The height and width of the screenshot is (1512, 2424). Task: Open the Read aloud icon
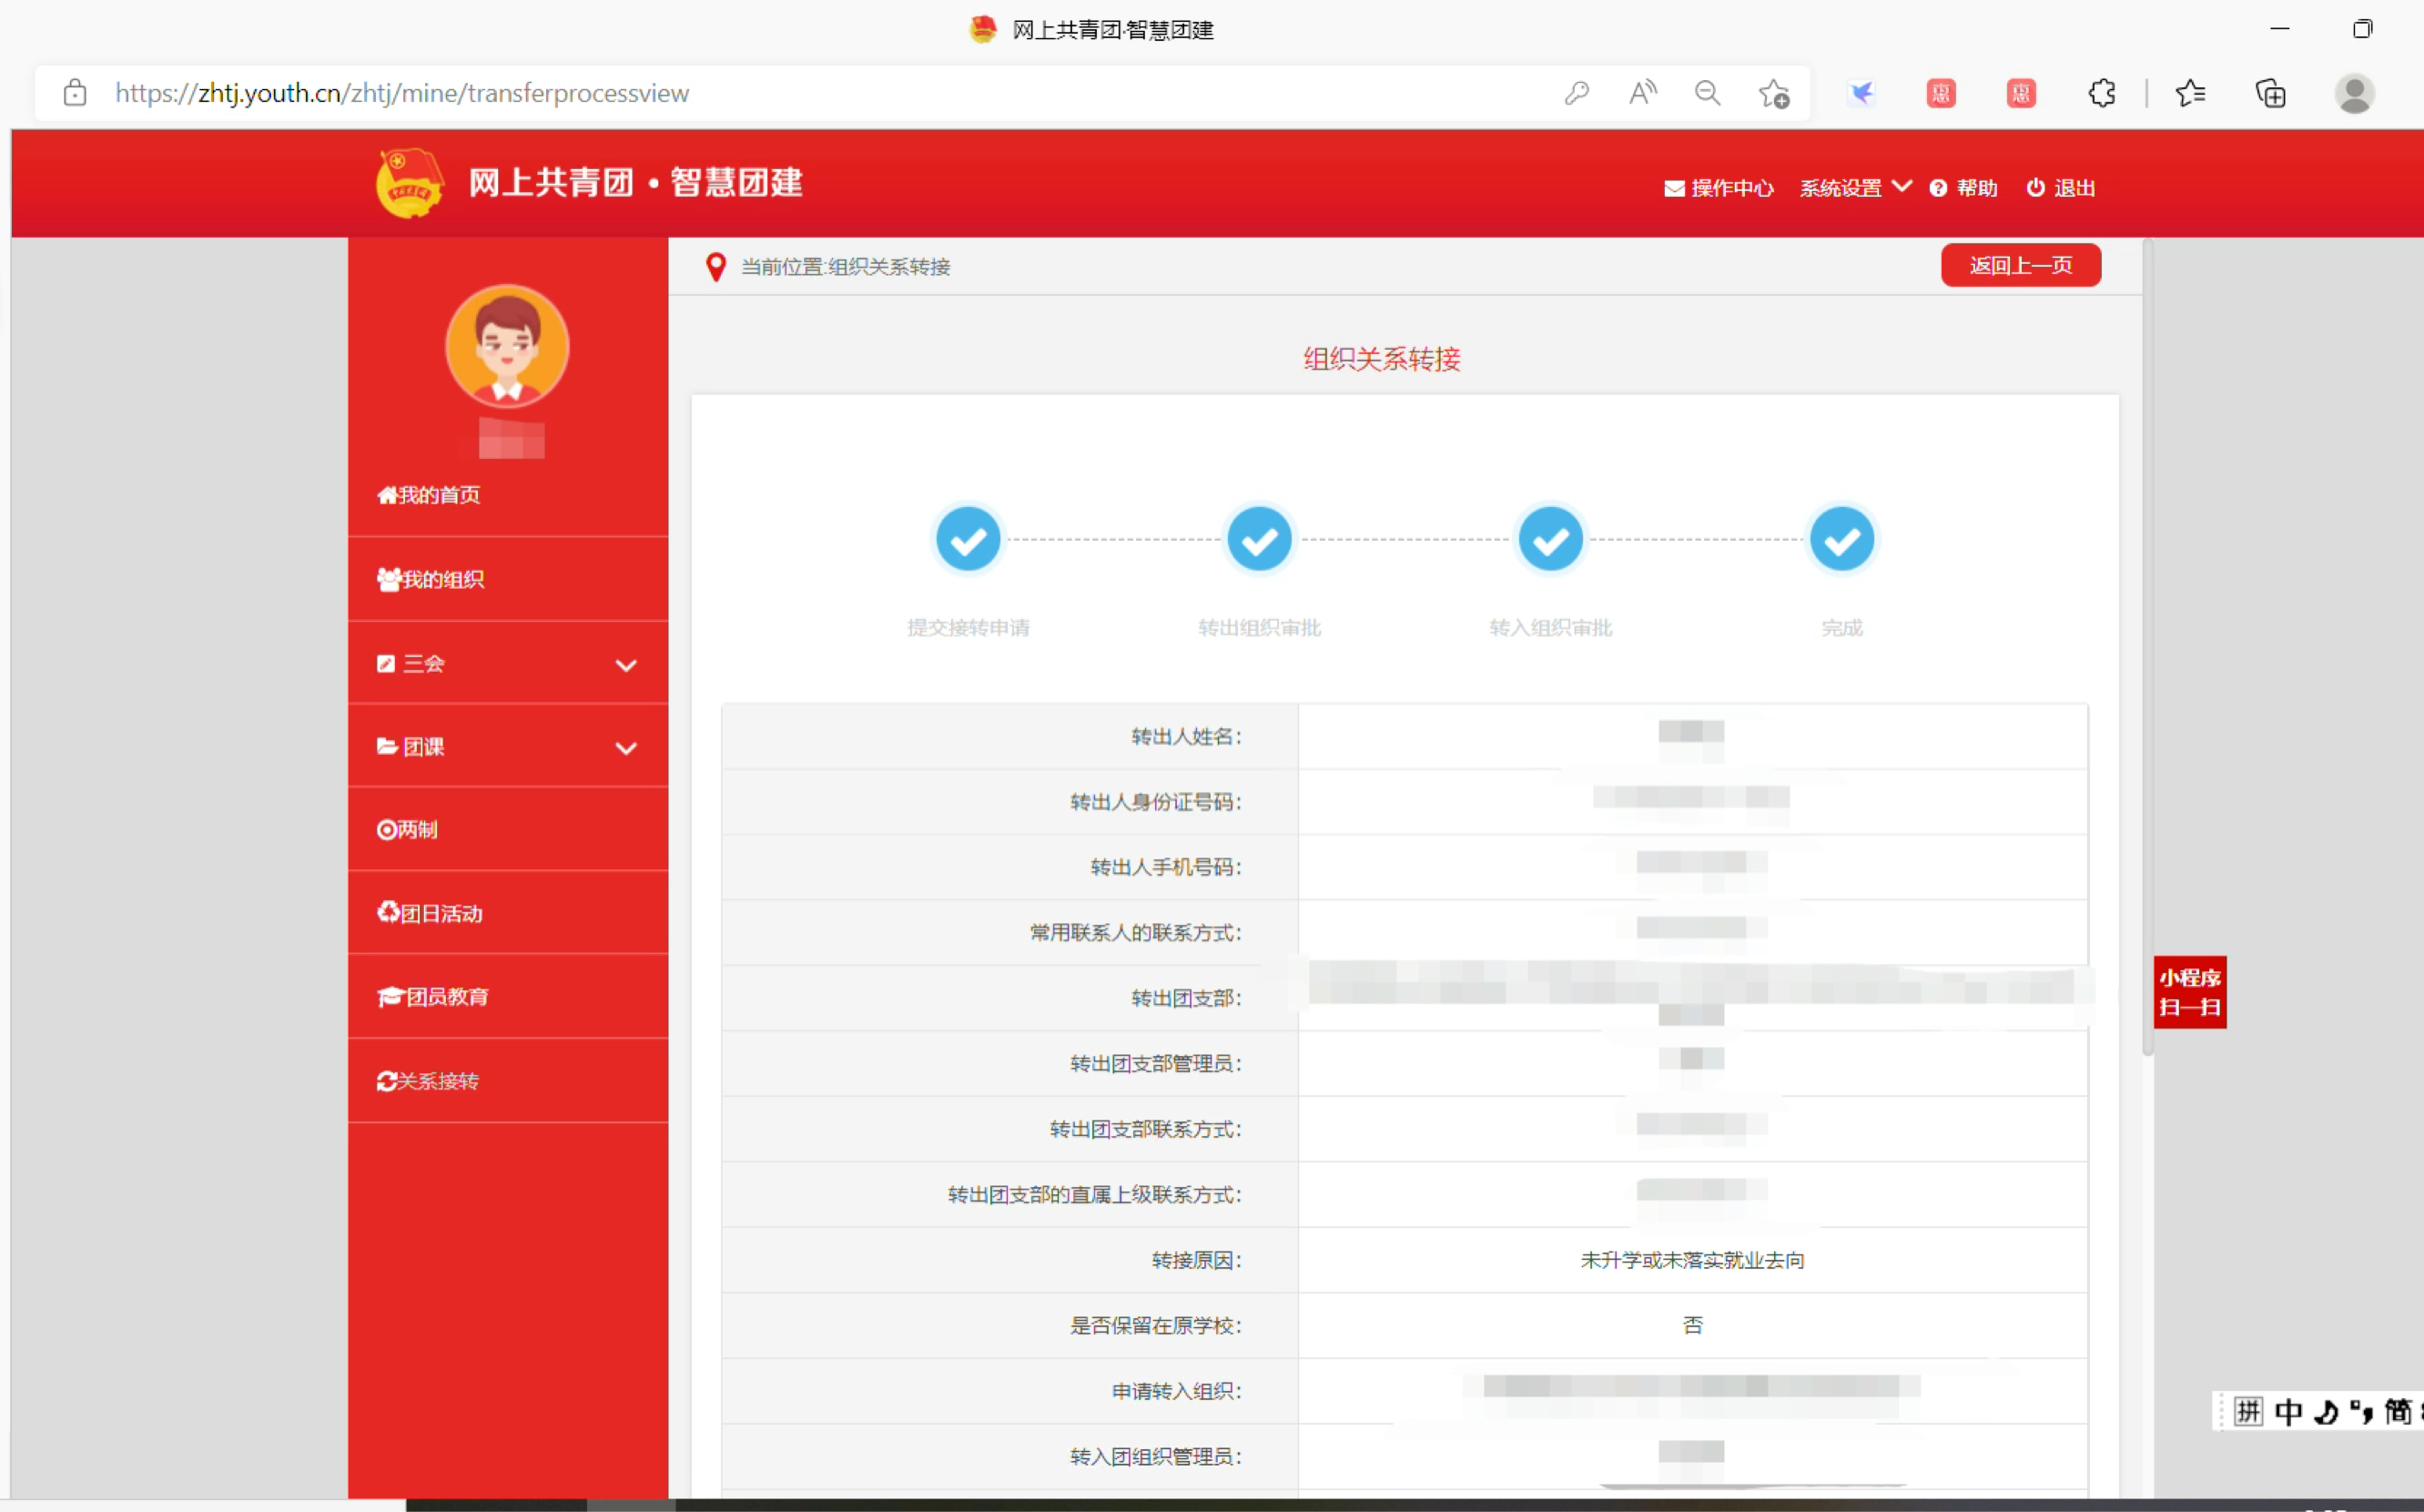[1643, 93]
